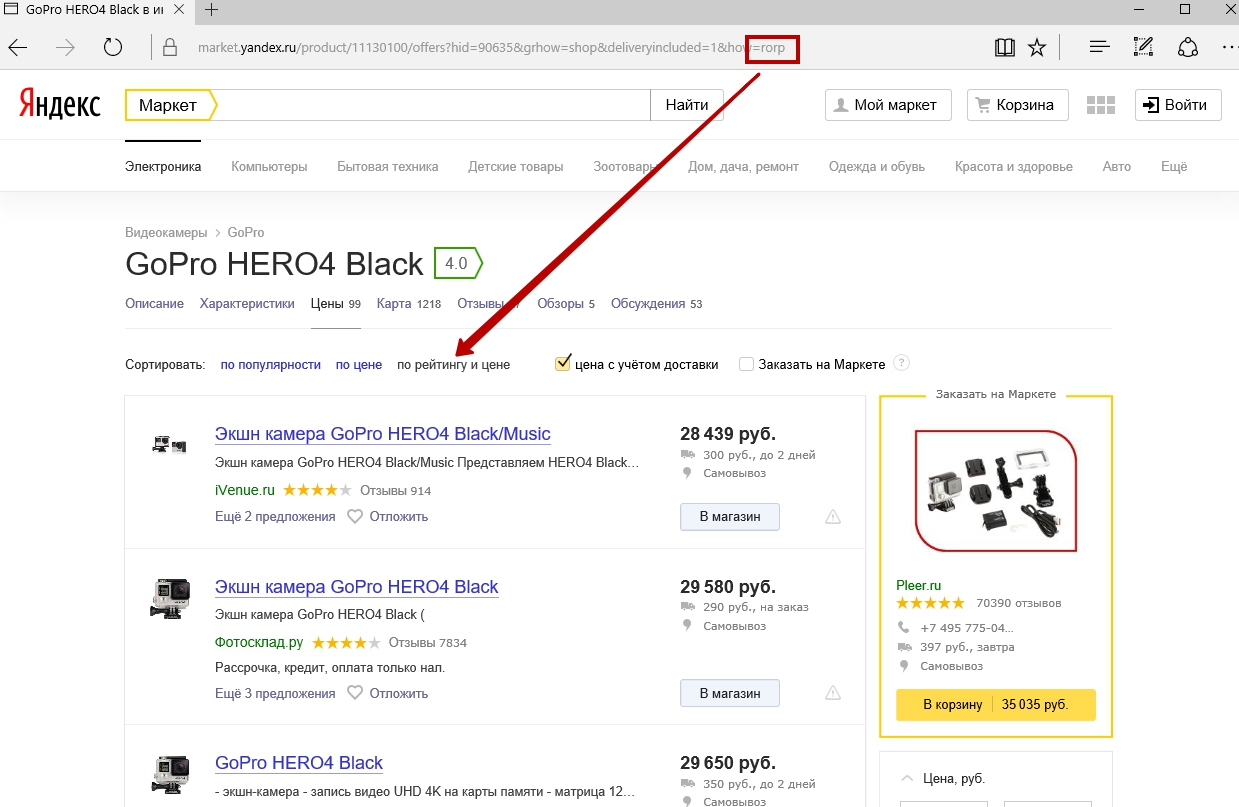Open the Фотосклад.ру shop link
The height and width of the screenshot is (807, 1239).
coord(259,642)
